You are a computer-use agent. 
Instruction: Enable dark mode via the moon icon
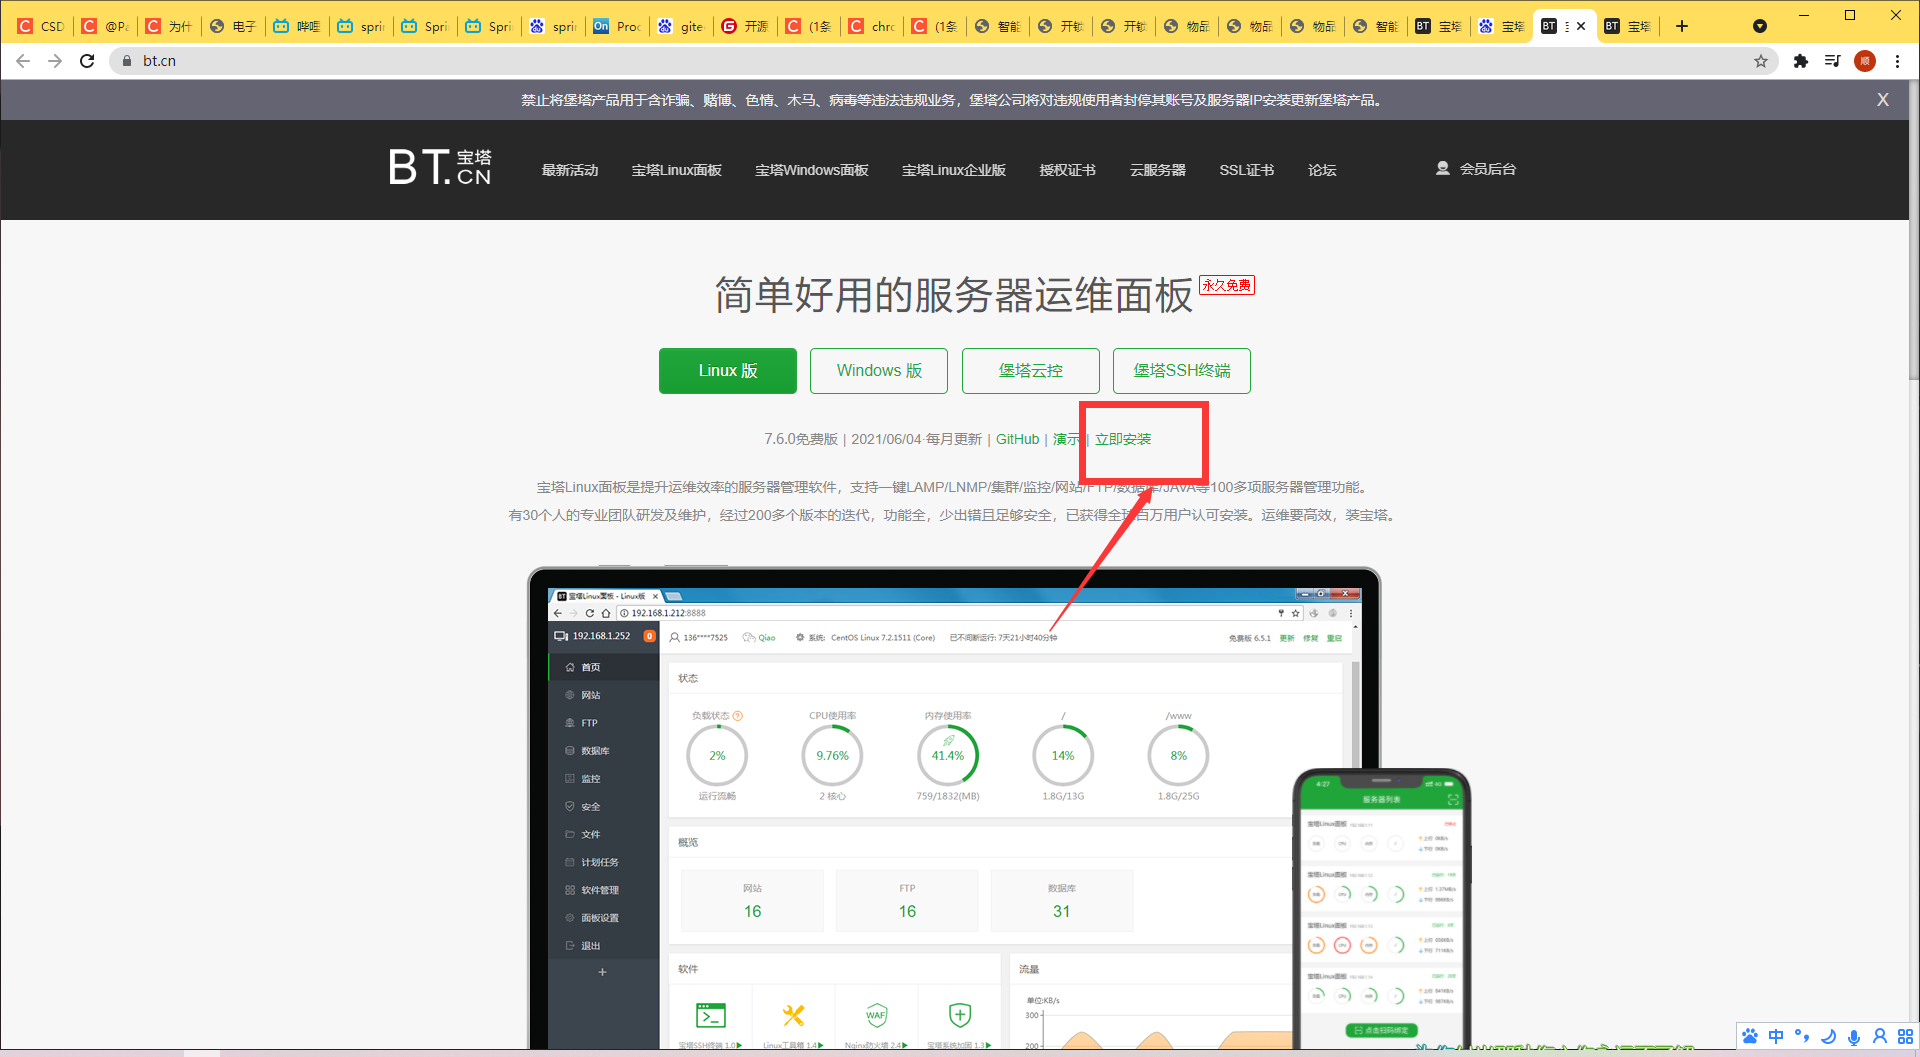[x=1828, y=1037]
